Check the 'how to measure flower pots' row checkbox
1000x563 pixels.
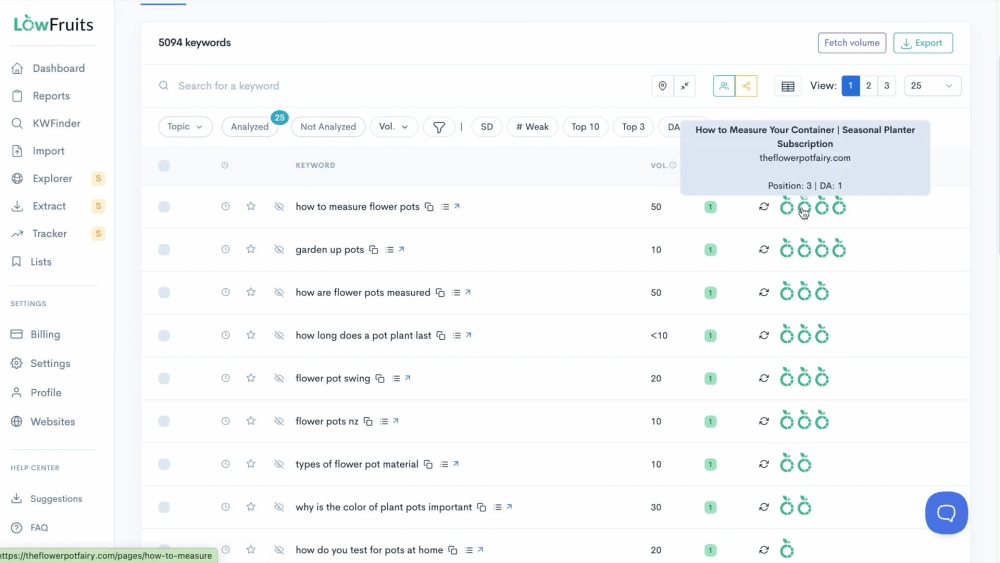point(164,207)
